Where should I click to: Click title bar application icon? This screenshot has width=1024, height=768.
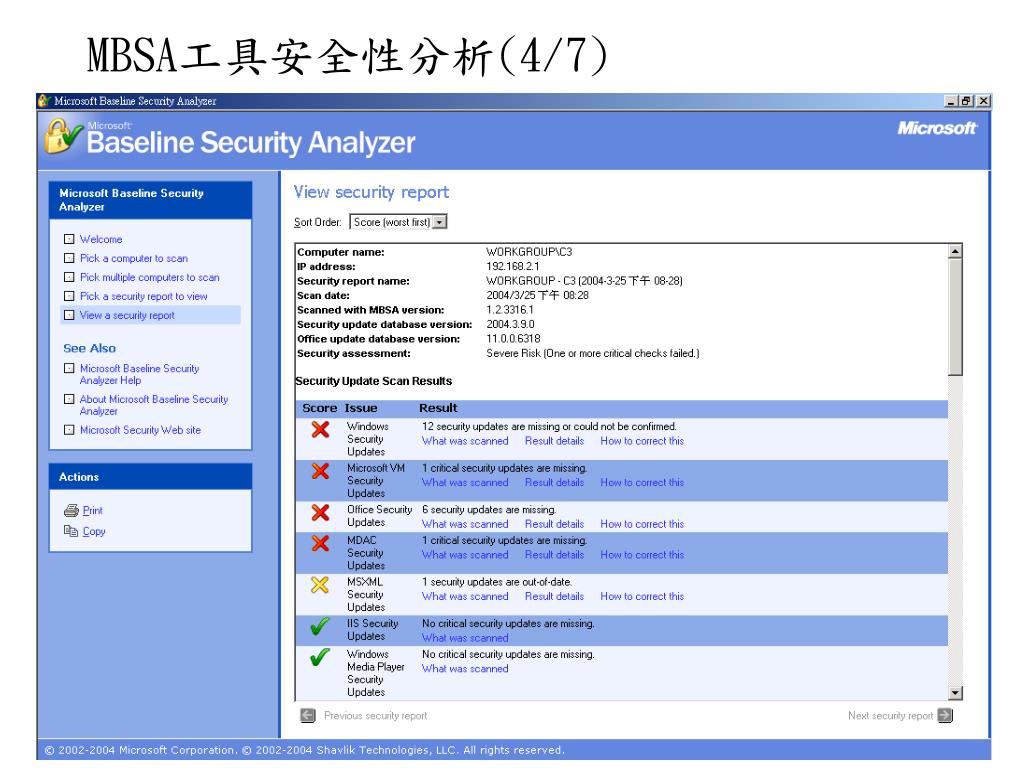click(x=44, y=101)
